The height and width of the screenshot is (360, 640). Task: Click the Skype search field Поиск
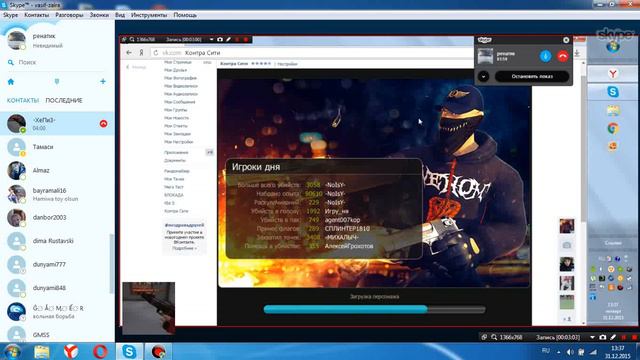[x=57, y=62]
